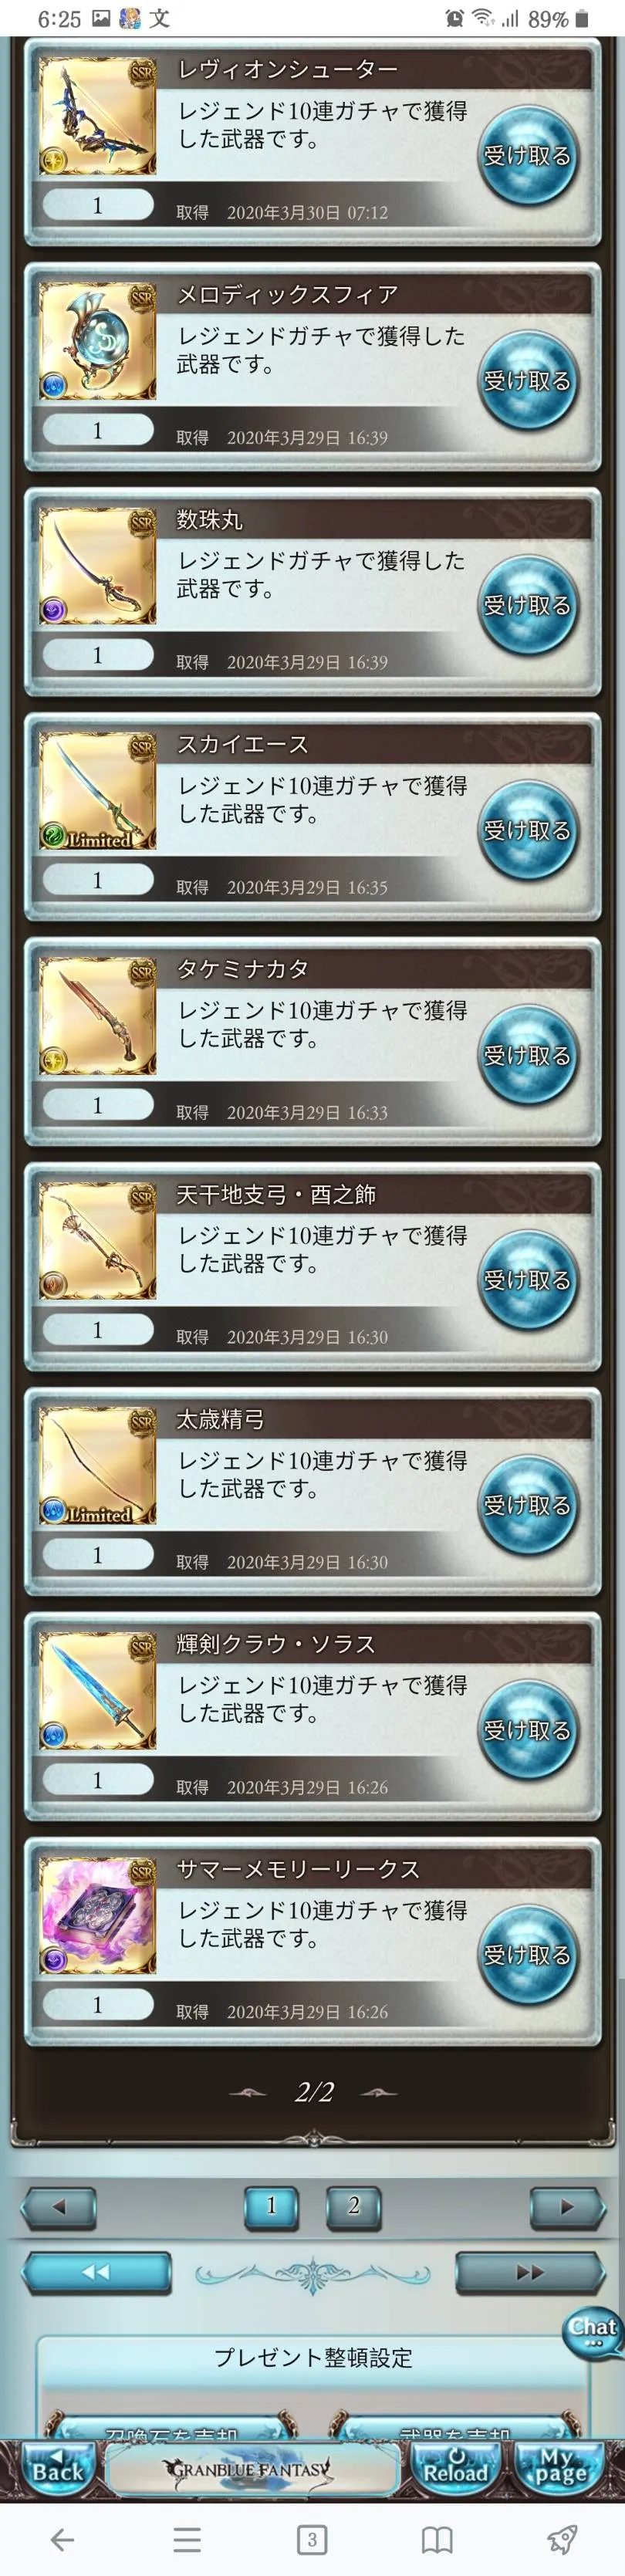The height and width of the screenshot is (2576, 625).
Task: Tap the サマーメモリーリークス book icon
Action: point(98,1916)
